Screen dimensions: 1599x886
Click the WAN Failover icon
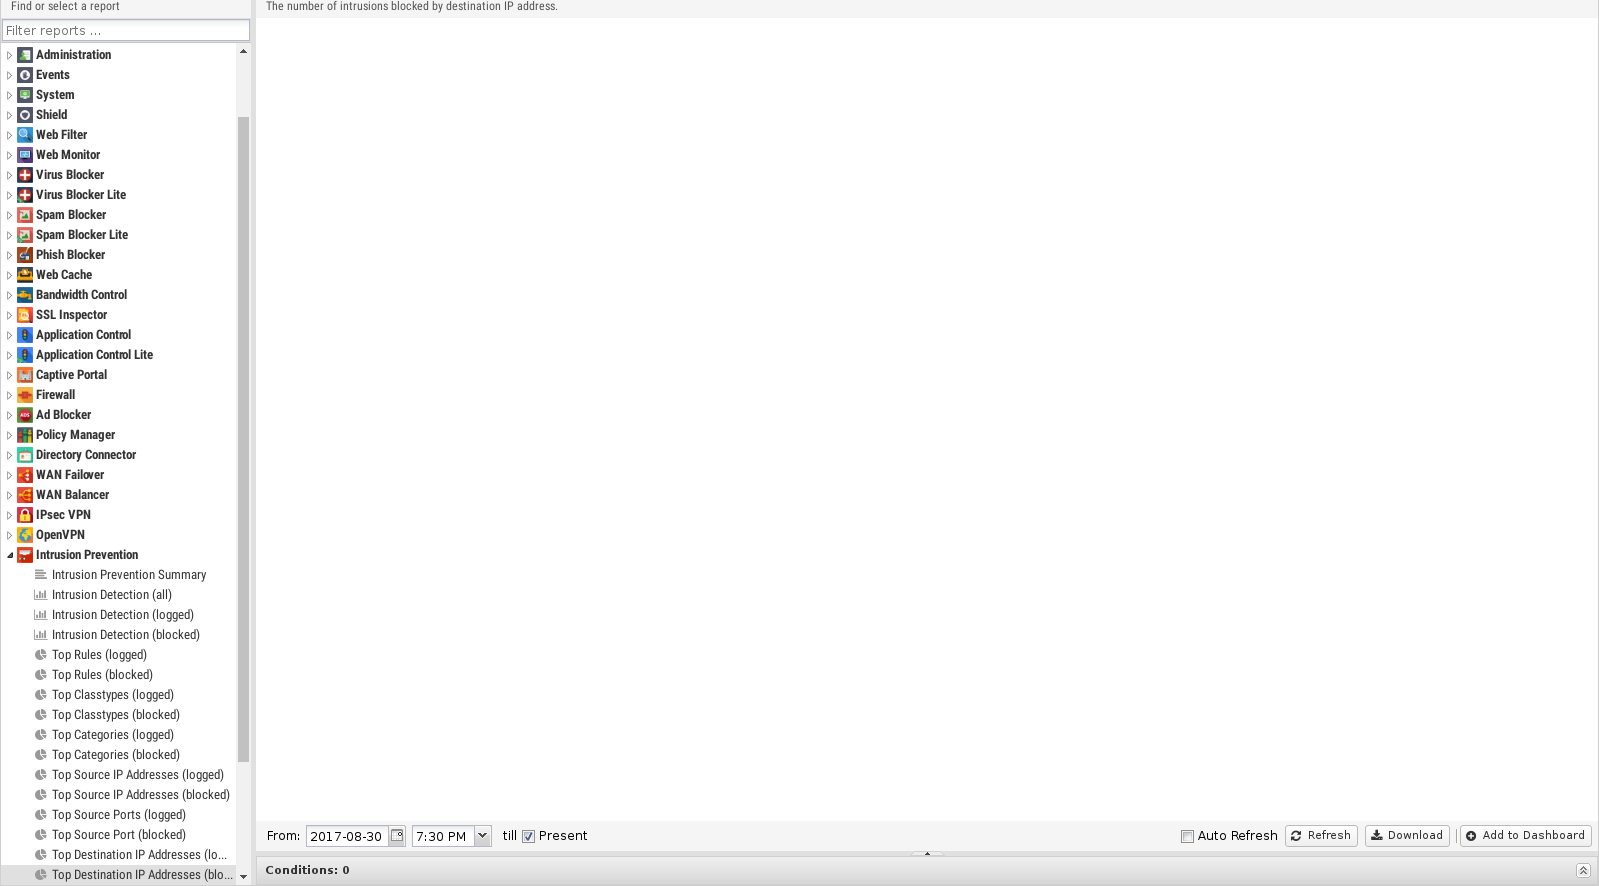click(x=25, y=475)
